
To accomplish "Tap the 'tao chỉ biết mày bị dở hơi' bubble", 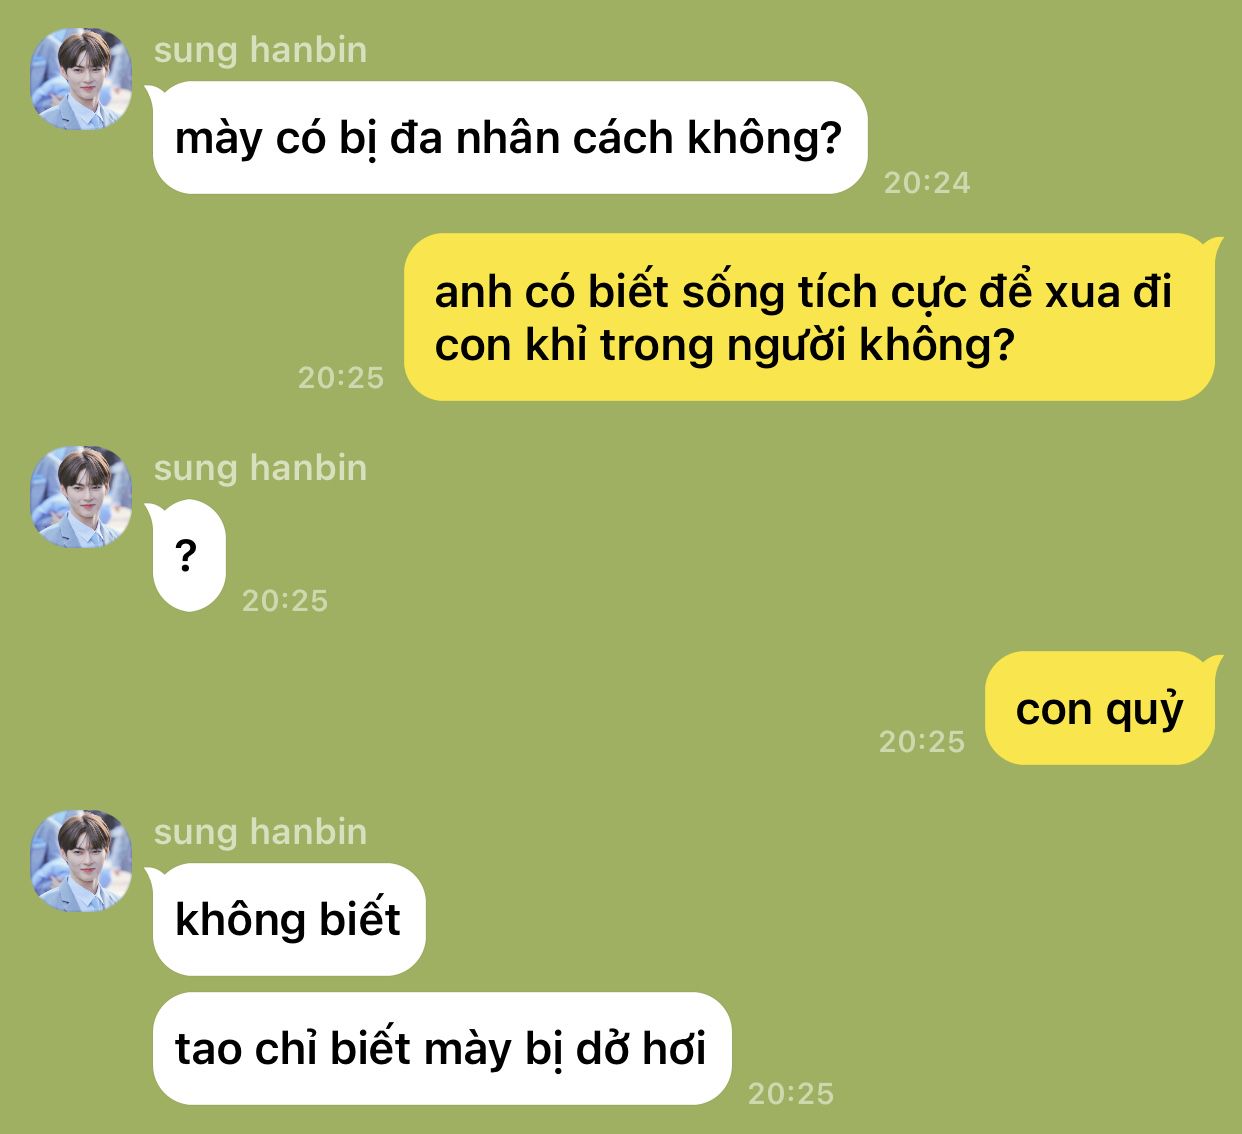I will coord(440,1048).
